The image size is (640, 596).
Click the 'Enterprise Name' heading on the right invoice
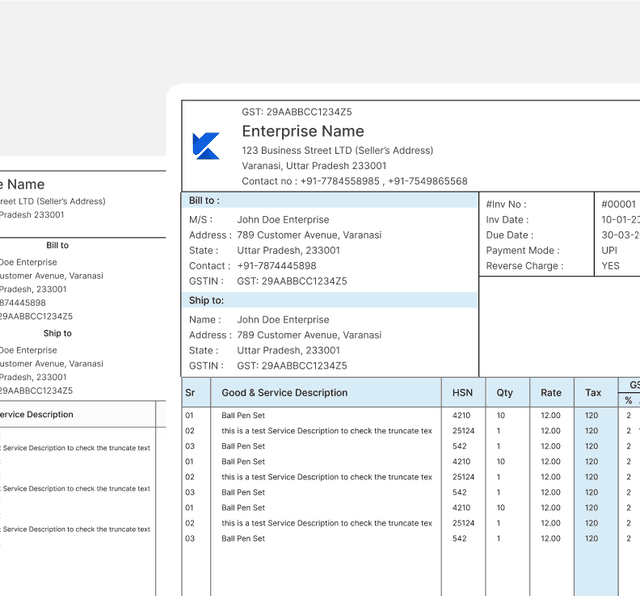pos(303,131)
